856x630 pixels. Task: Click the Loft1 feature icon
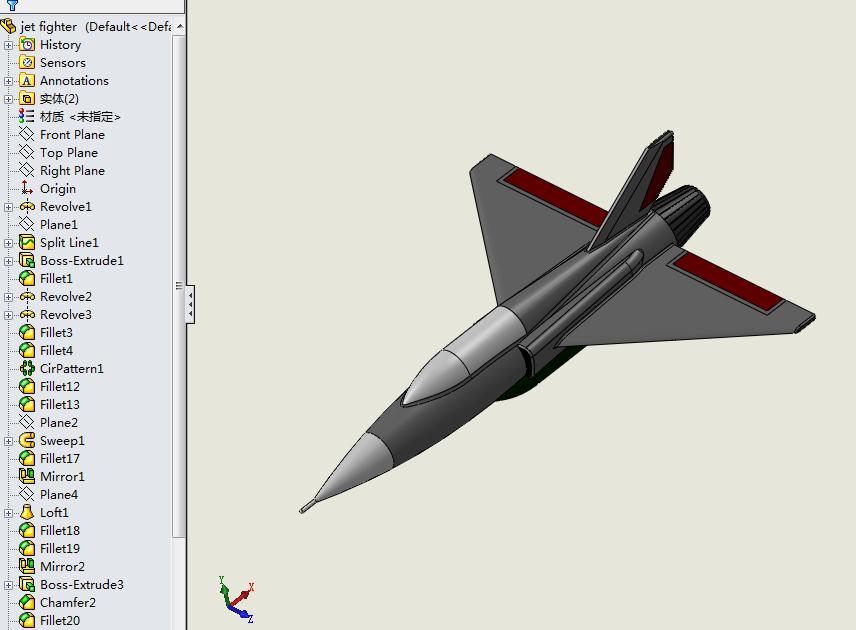coord(27,513)
